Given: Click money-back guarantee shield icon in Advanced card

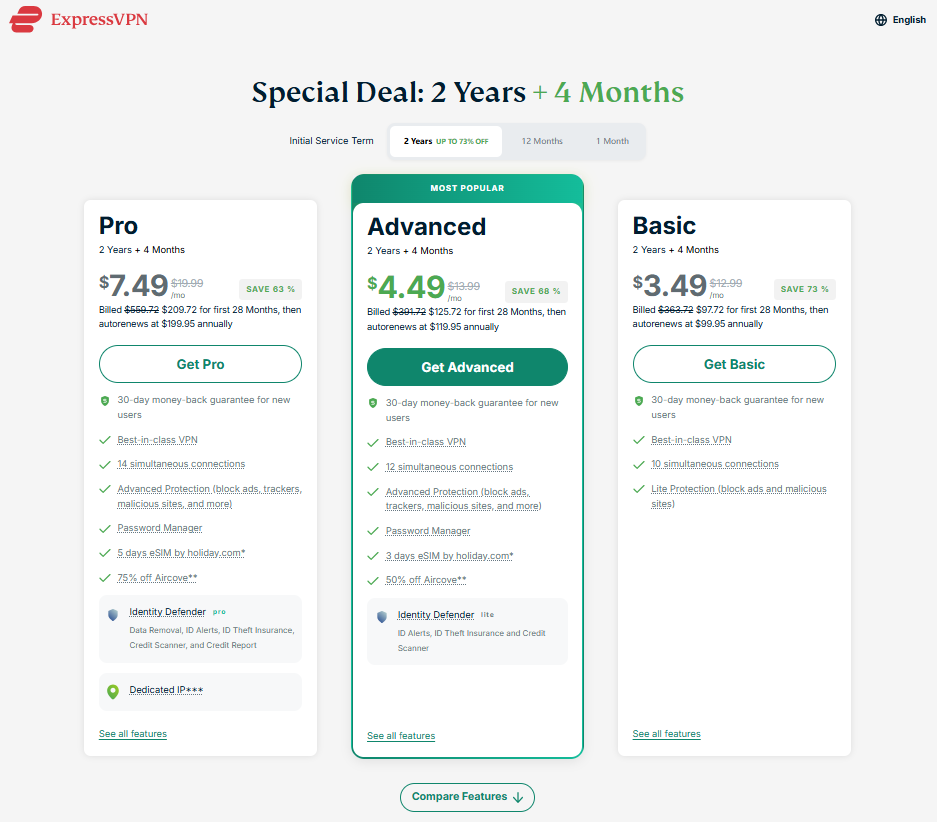Looking at the screenshot, I should [373, 403].
